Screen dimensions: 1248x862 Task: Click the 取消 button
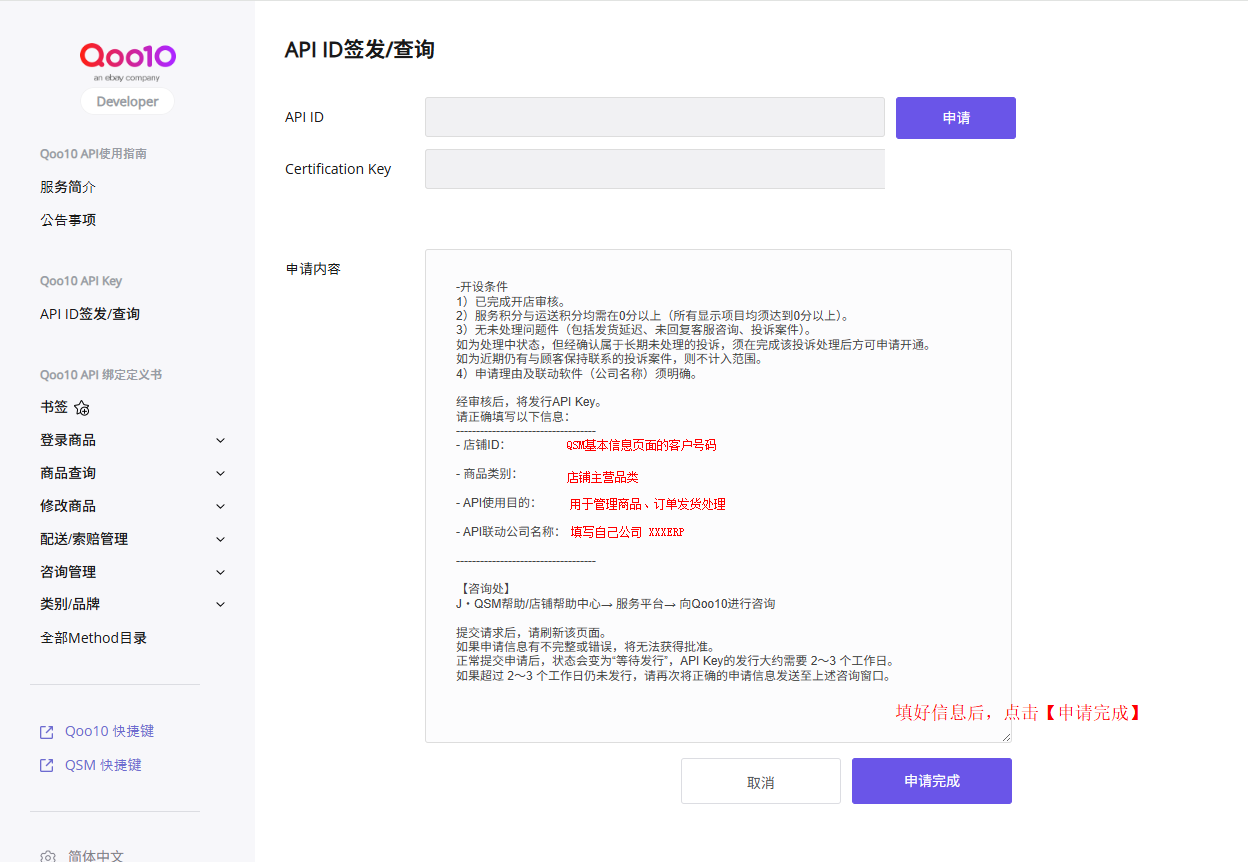[761, 781]
